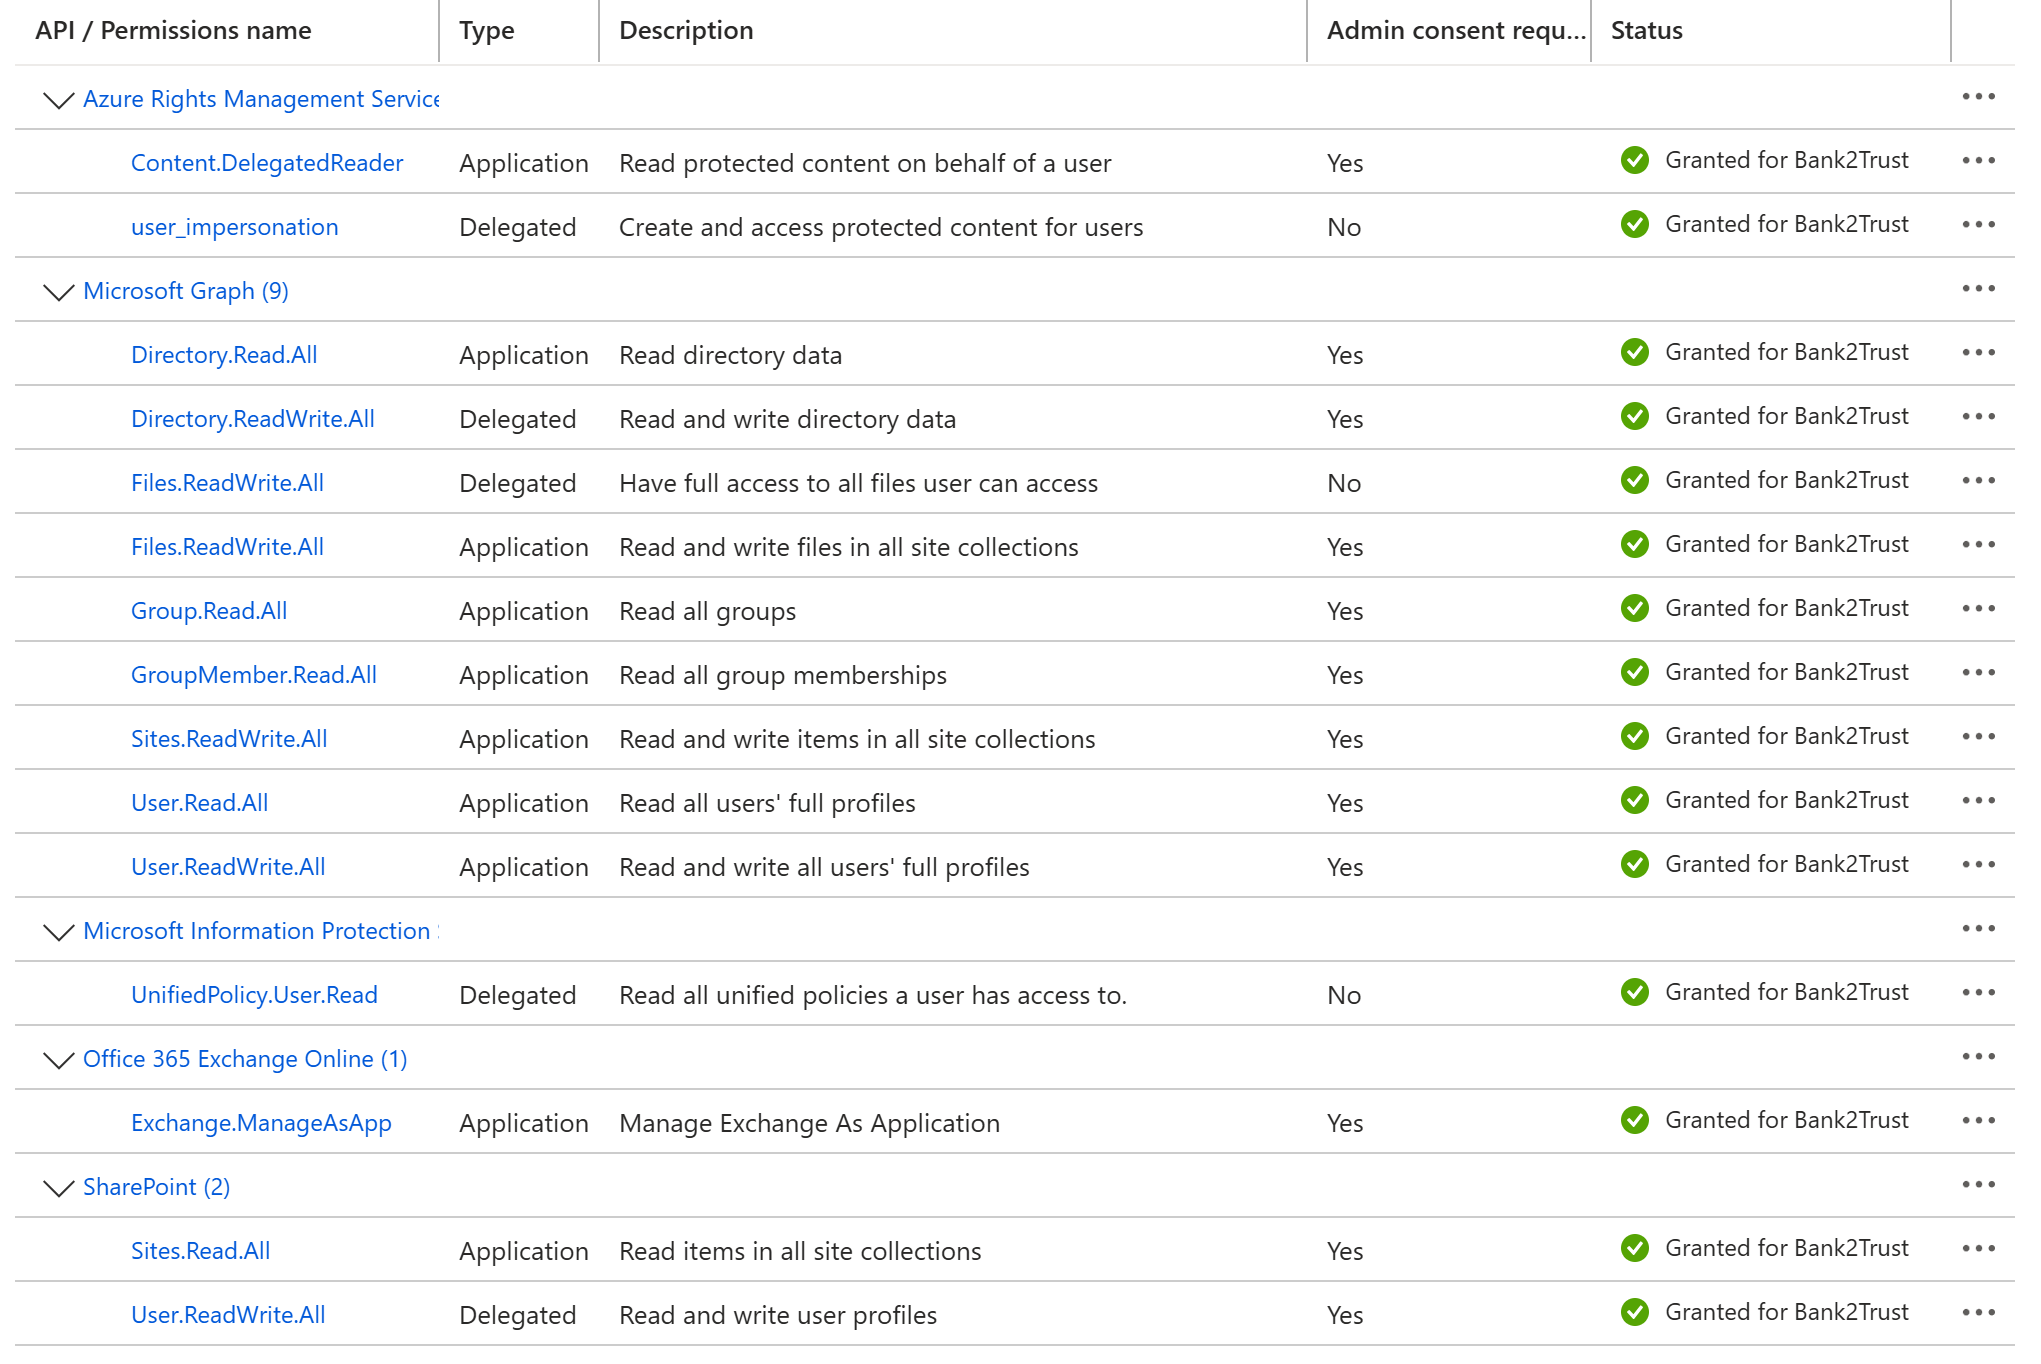Click the Admin consent required column header
2041x1364 pixels.
(x=1456, y=31)
